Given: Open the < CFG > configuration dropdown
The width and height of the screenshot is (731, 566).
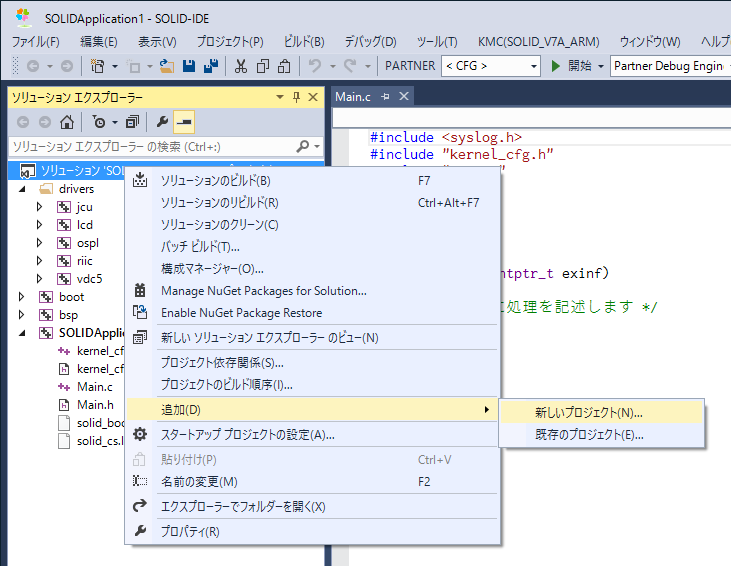Looking at the screenshot, I should point(490,66).
